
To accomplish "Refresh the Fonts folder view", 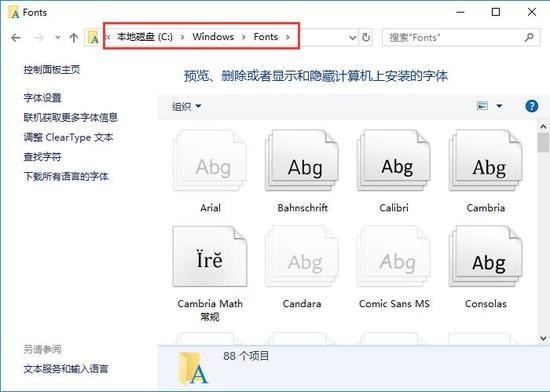I will 366,37.
